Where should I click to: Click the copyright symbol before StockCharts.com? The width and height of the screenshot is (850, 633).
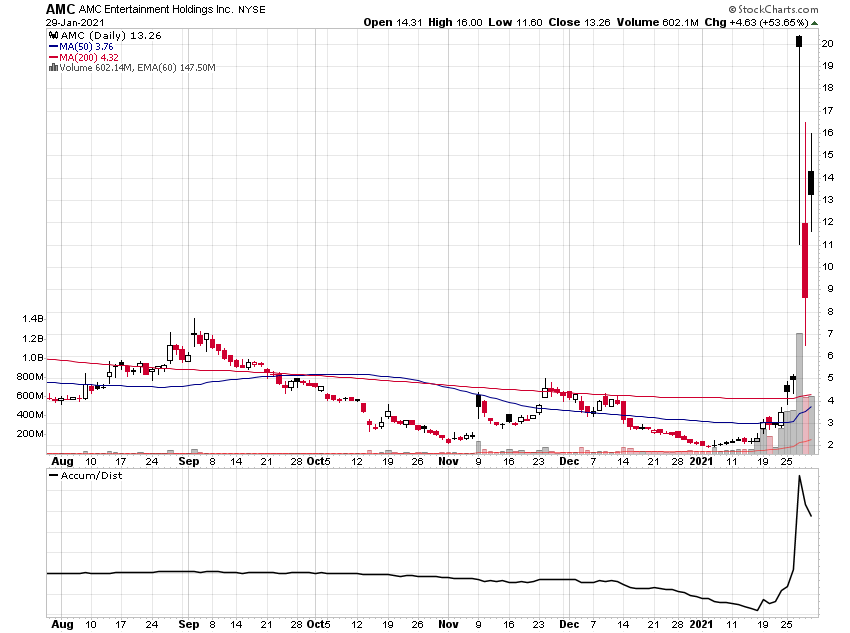pos(732,9)
